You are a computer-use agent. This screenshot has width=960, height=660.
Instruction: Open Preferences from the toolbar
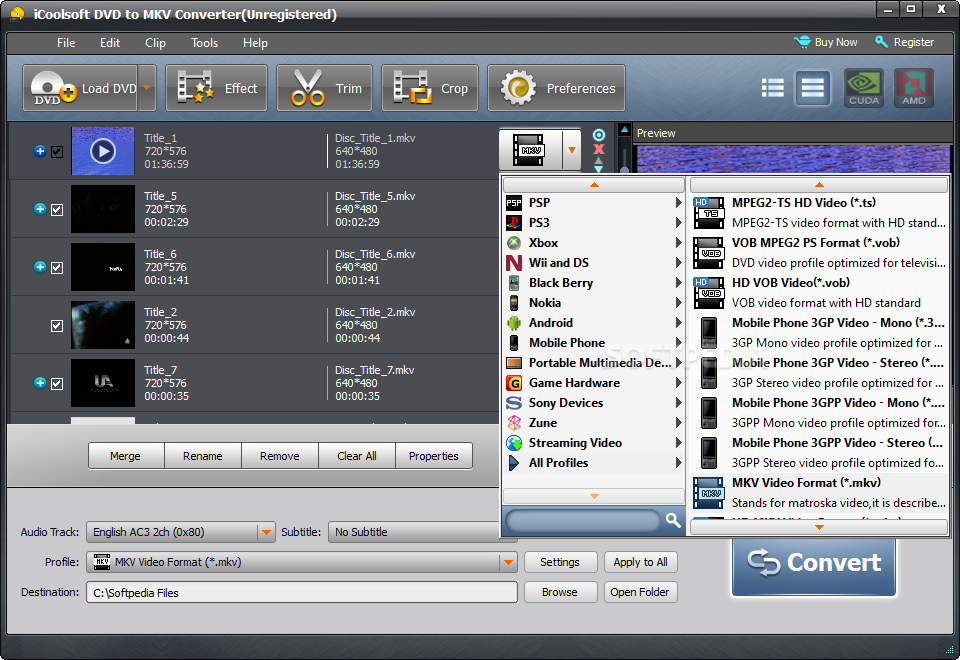(x=556, y=88)
